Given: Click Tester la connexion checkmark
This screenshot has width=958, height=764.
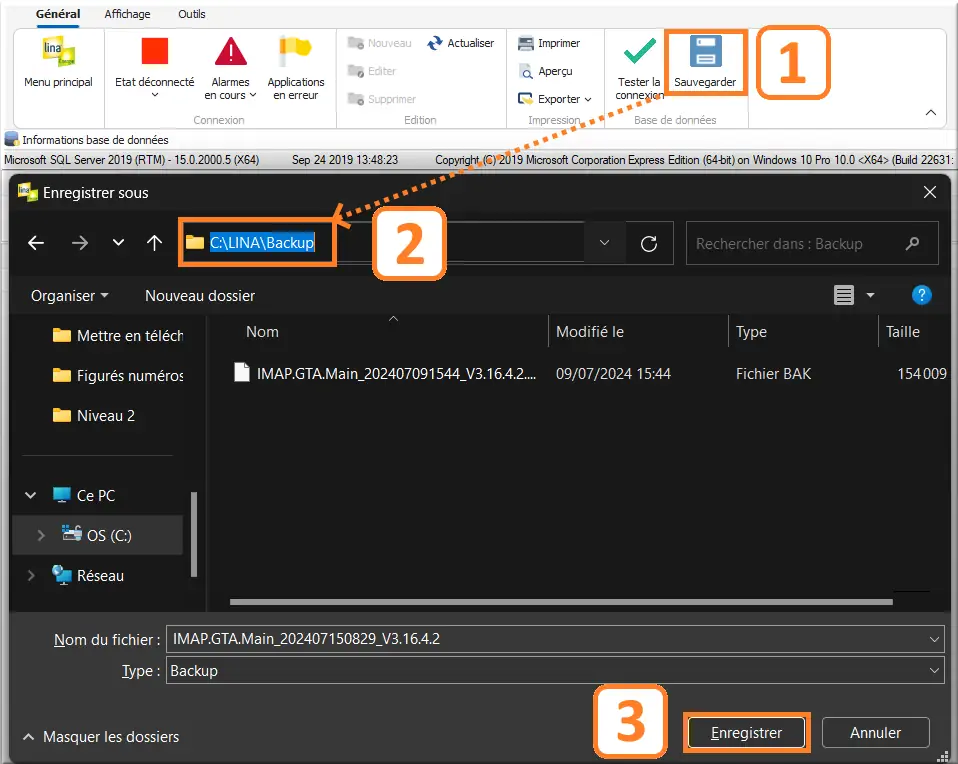Looking at the screenshot, I should pyautogui.click(x=639, y=51).
